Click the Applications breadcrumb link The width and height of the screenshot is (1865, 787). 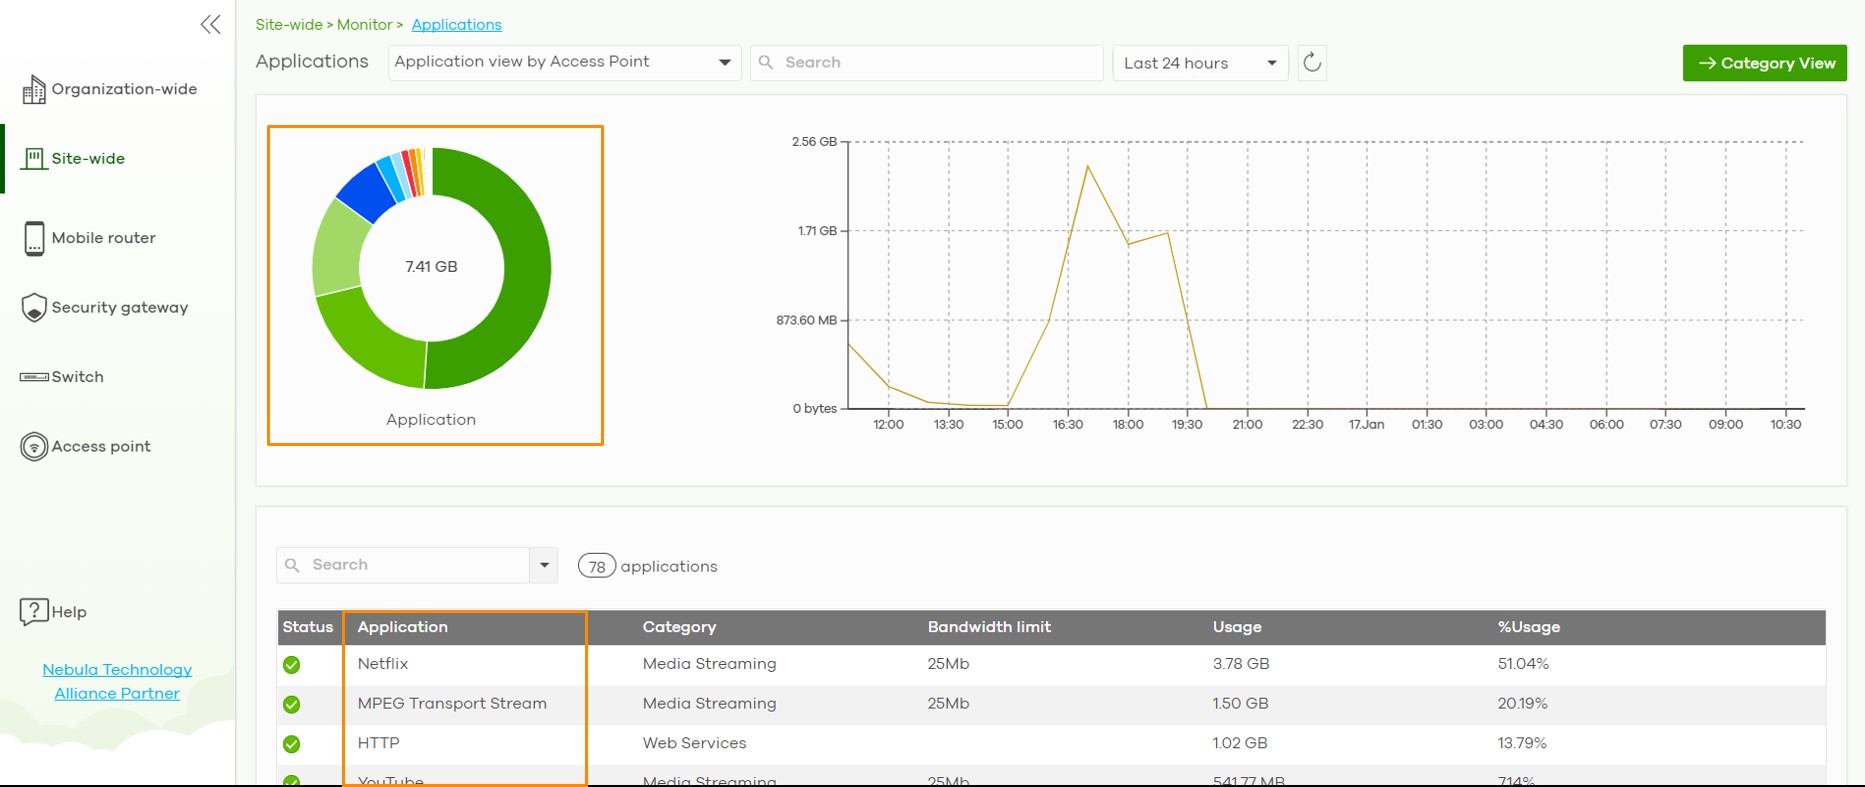coord(456,25)
